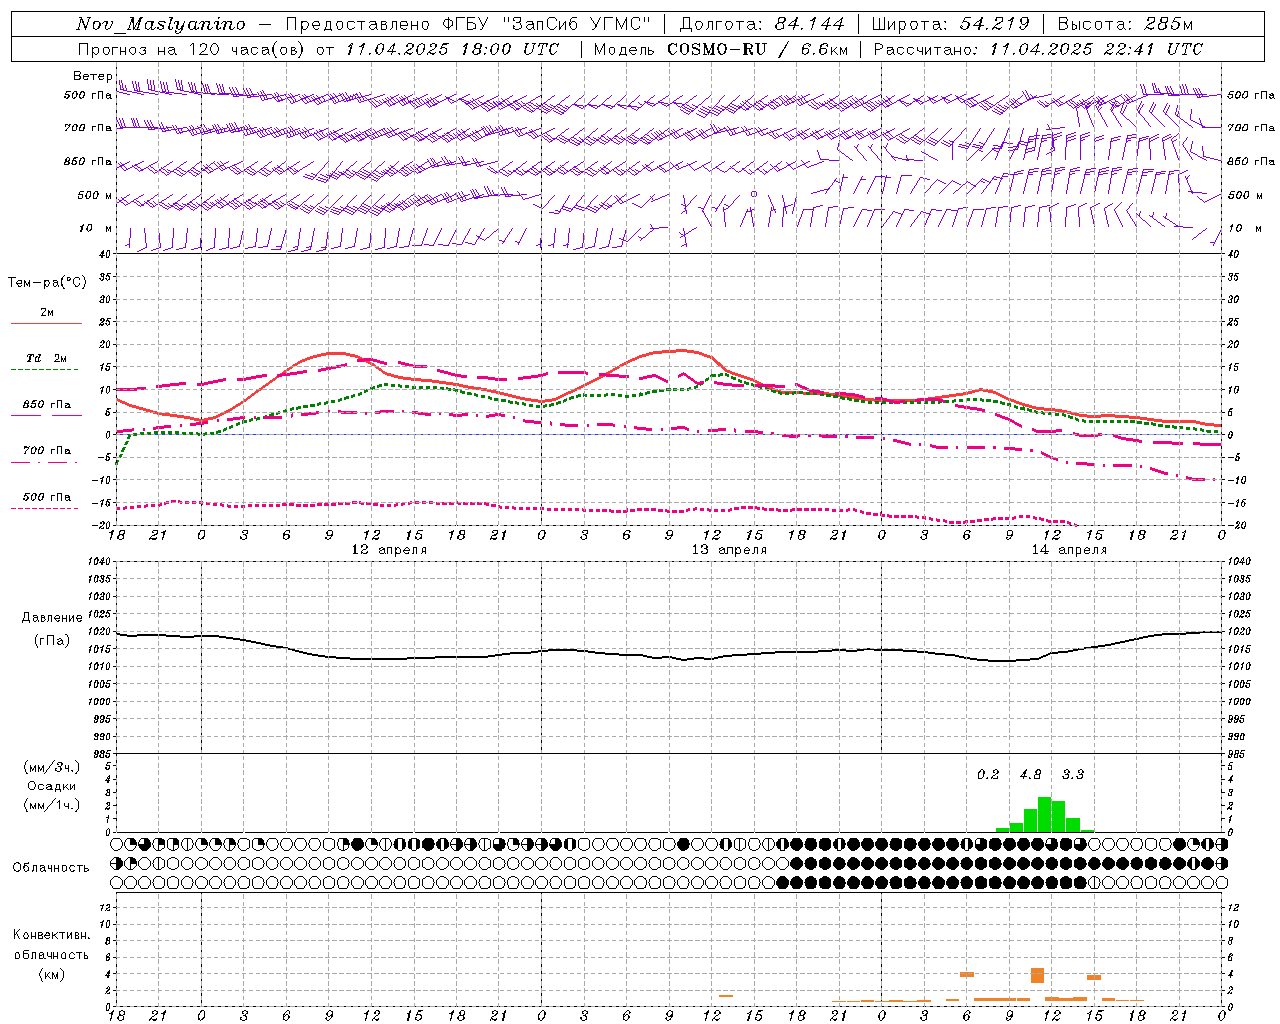Click the 'Тем-ра(°C)' temperature panel title
The width and height of the screenshot is (1280, 1024).
[47, 283]
